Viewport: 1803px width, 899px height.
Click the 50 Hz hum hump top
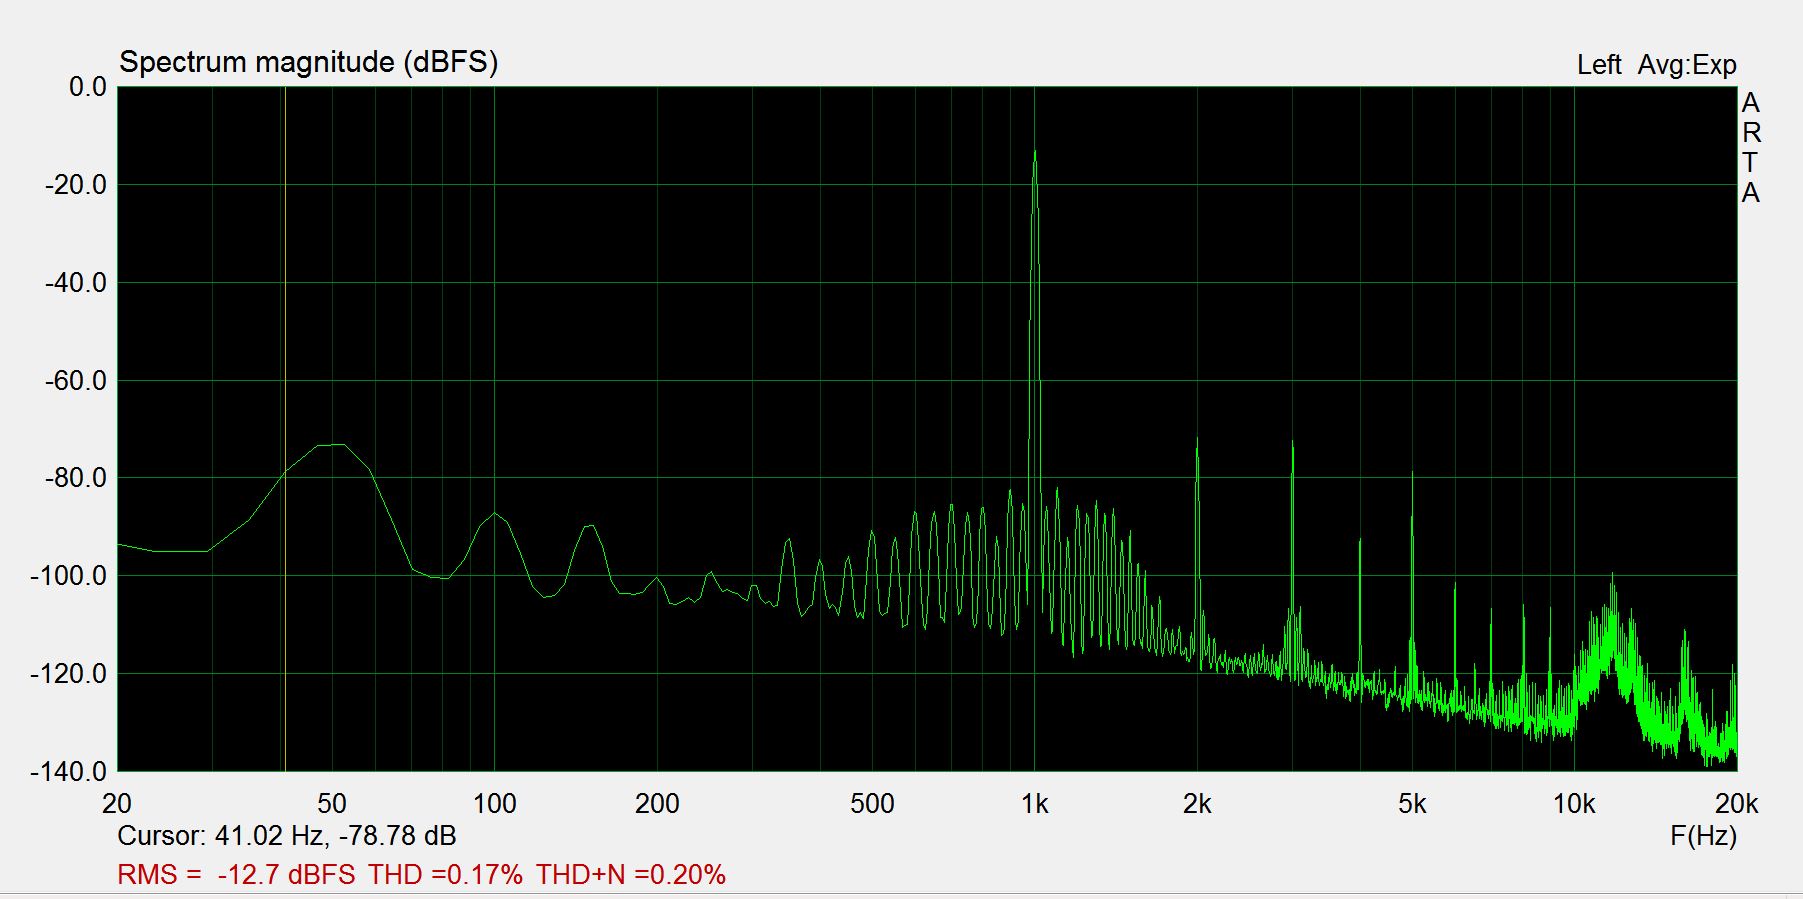[x=333, y=445]
